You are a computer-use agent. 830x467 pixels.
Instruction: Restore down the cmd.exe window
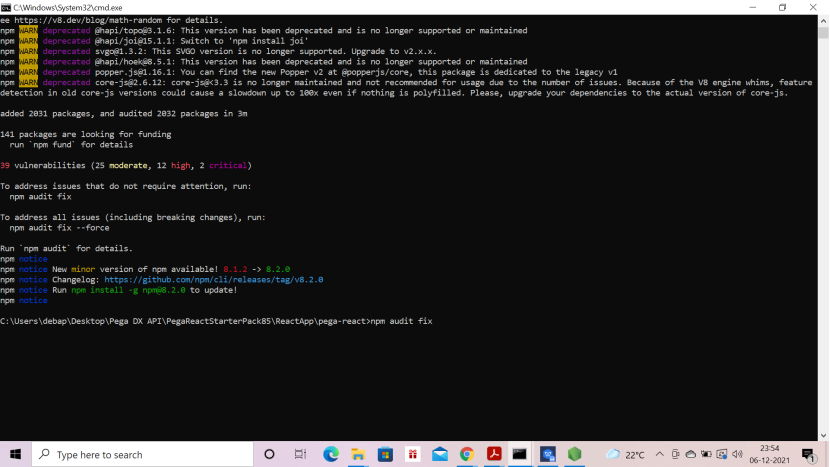click(782, 7)
